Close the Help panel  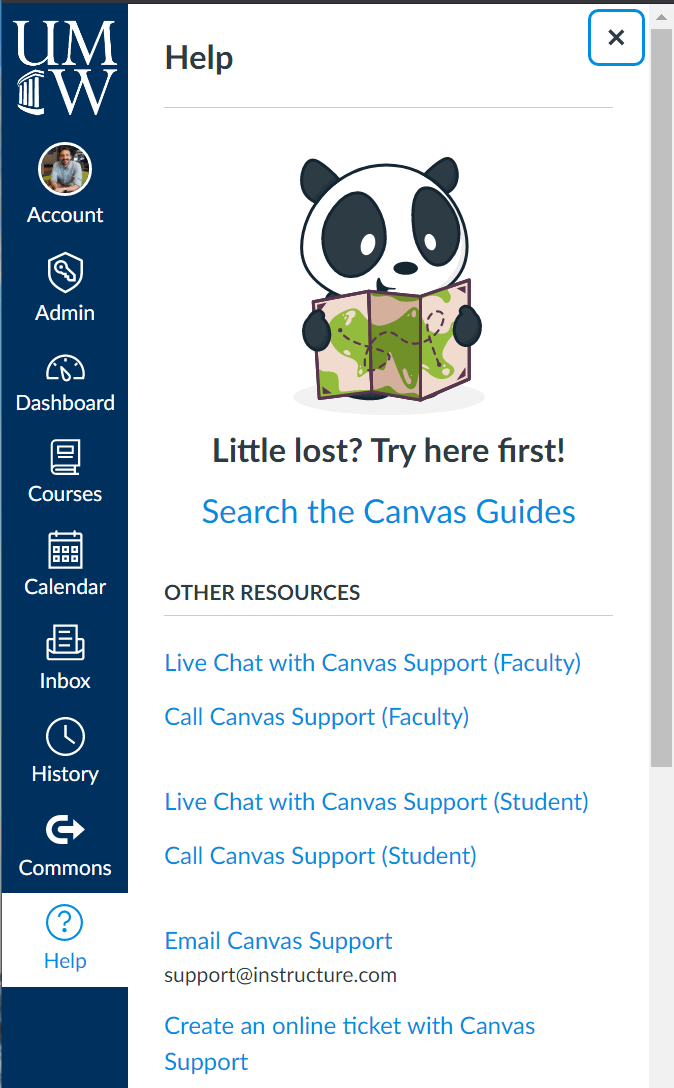615,37
